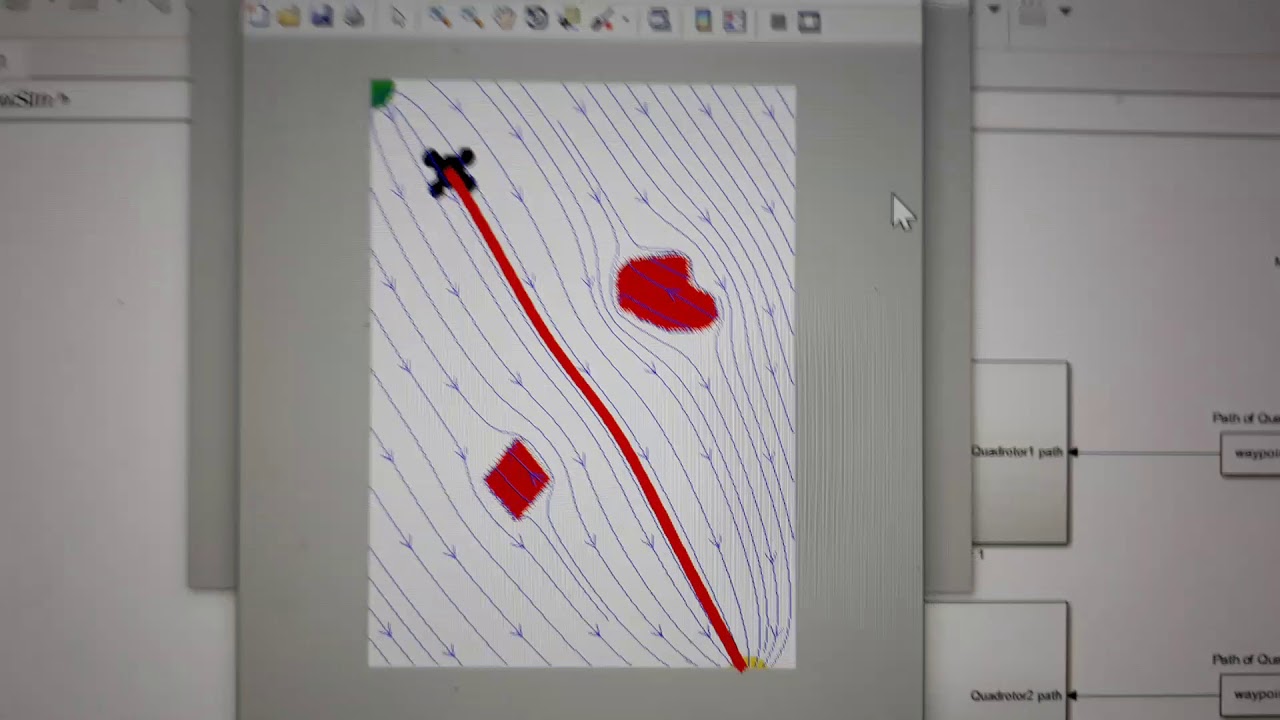Activate the Zoom In magnifier tool
Image resolution: width=1280 pixels, height=720 pixels.
click(438, 18)
